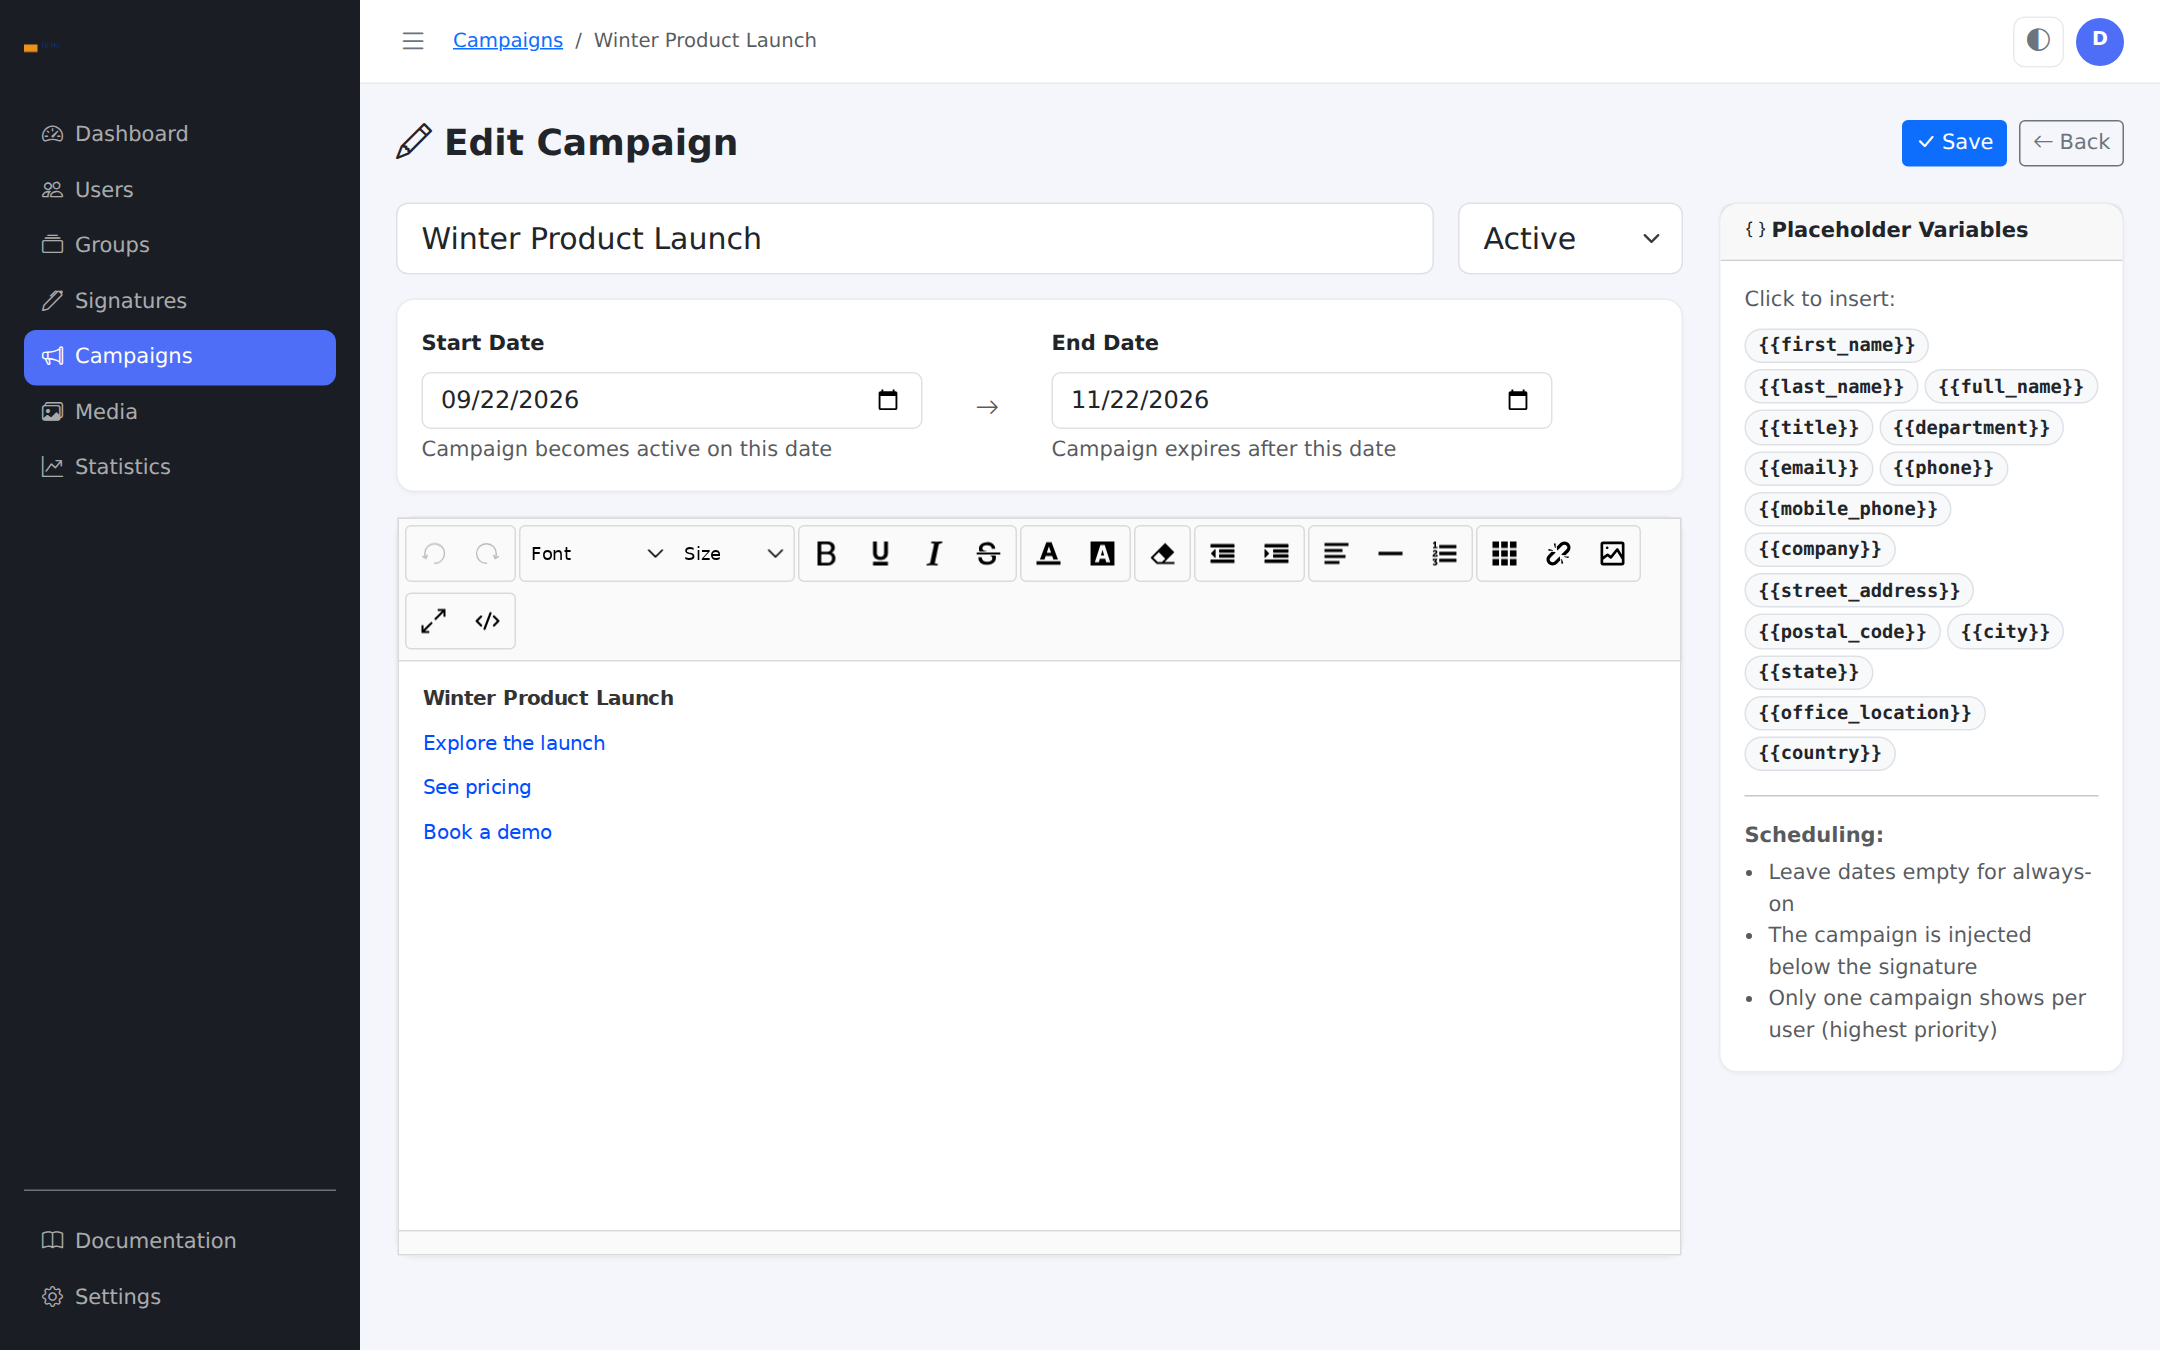Open the Active status dropdown
The height and width of the screenshot is (1350, 2160).
[x=1570, y=238]
